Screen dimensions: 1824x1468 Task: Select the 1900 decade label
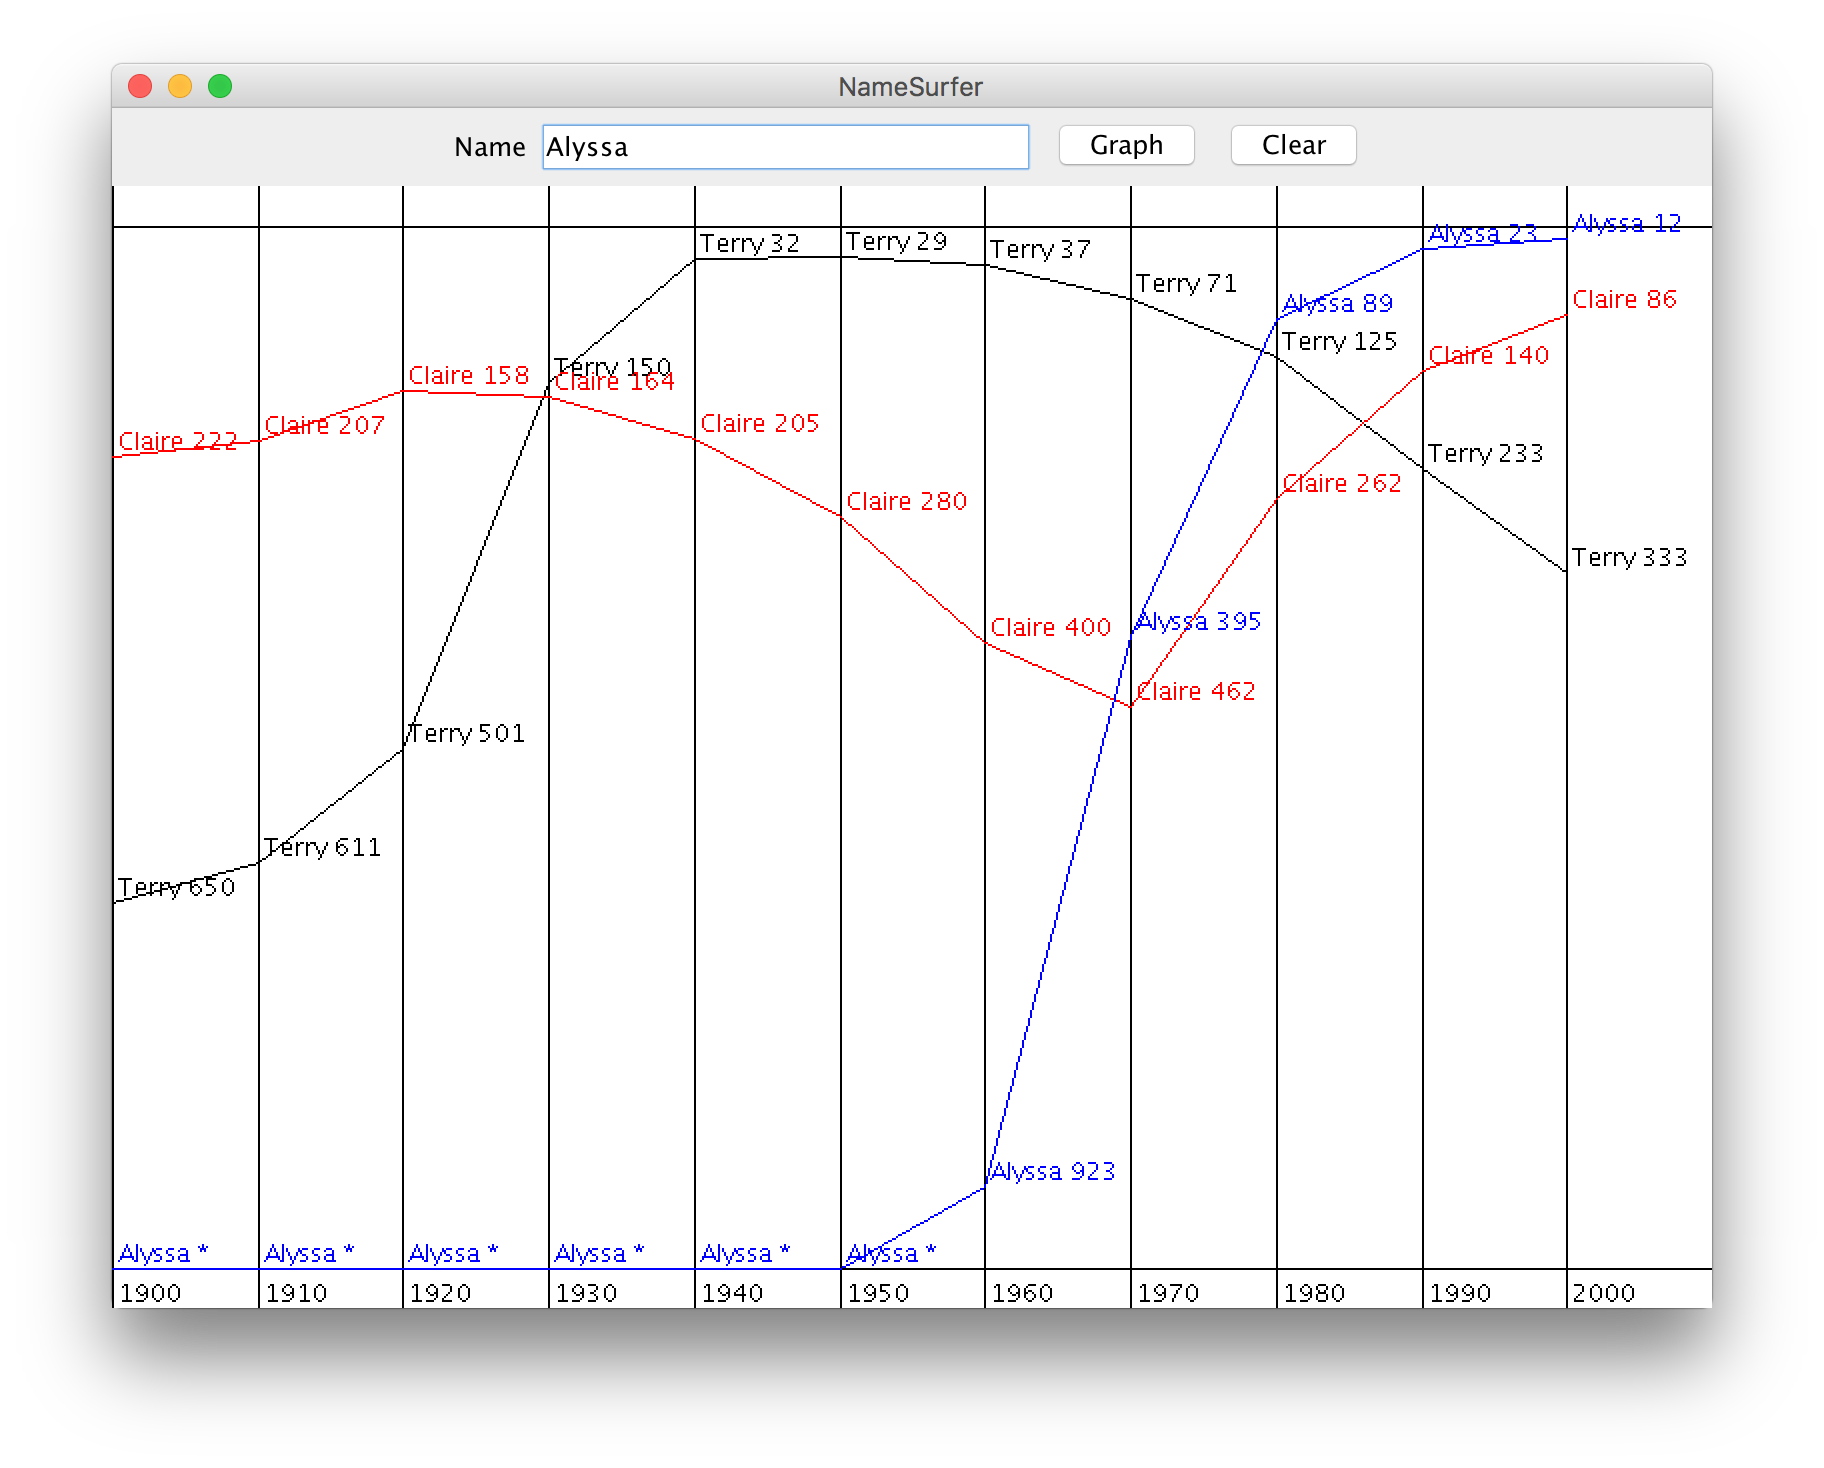(x=150, y=1293)
